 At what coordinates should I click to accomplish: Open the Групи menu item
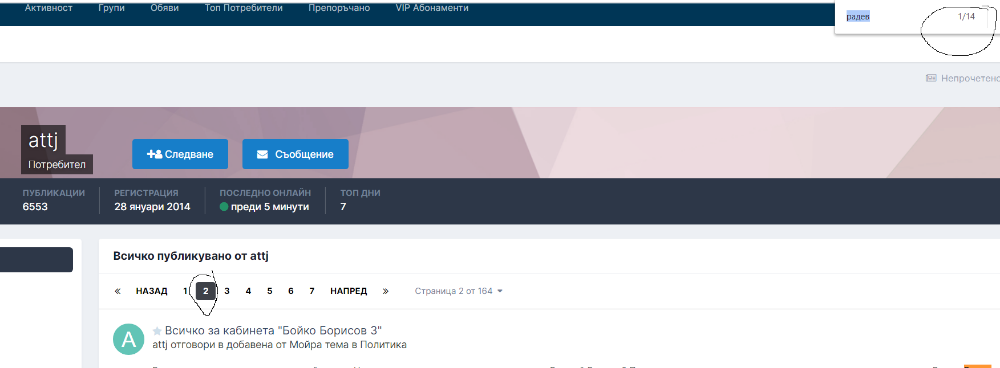click(x=112, y=8)
